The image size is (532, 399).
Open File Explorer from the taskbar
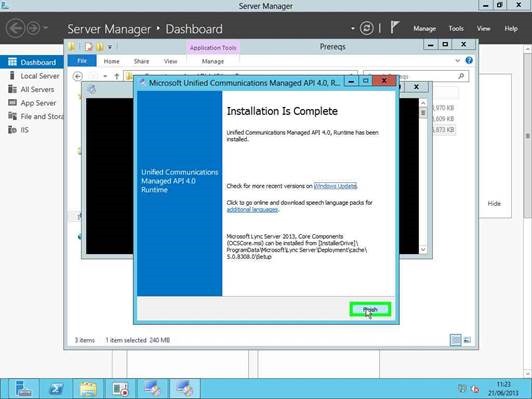pyautogui.click(x=88, y=389)
